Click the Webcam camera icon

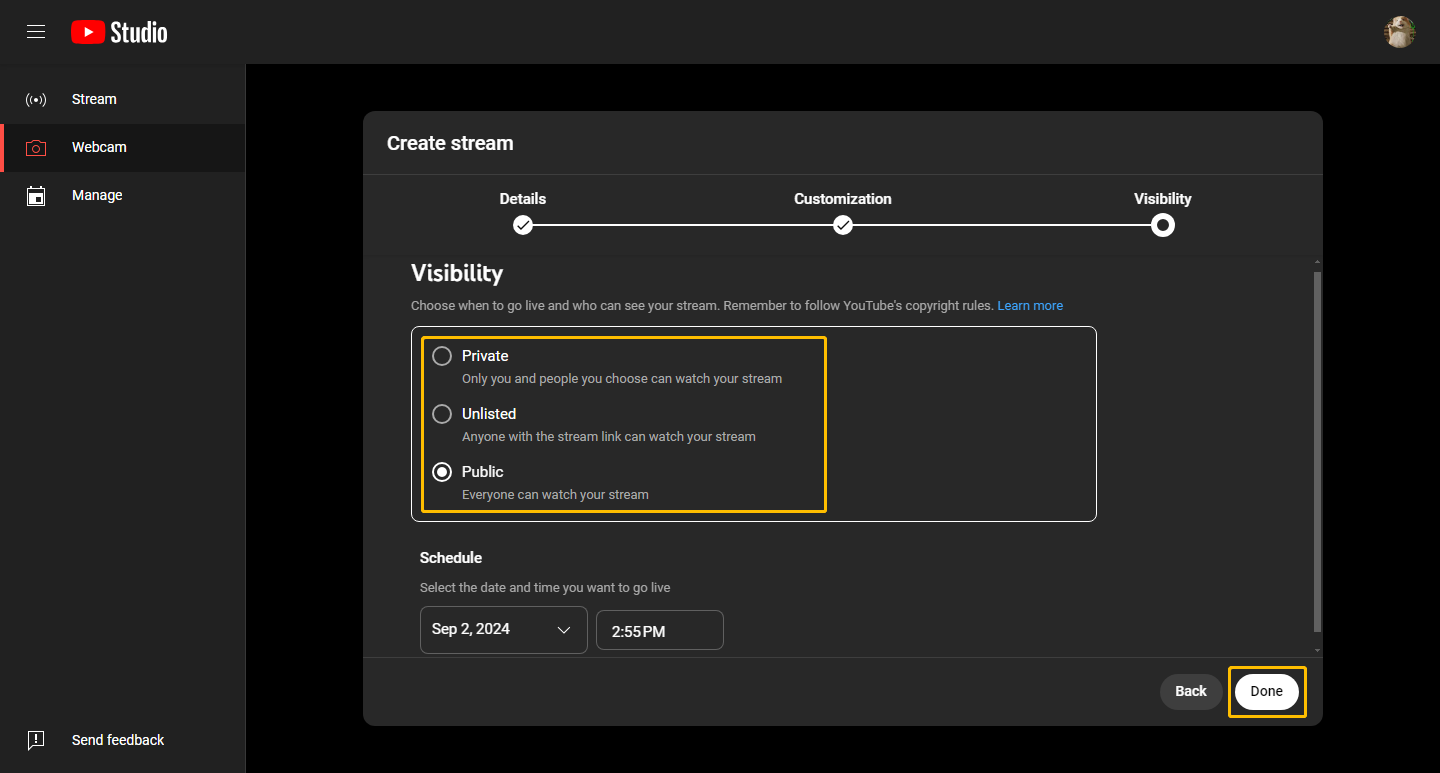pyautogui.click(x=36, y=148)
